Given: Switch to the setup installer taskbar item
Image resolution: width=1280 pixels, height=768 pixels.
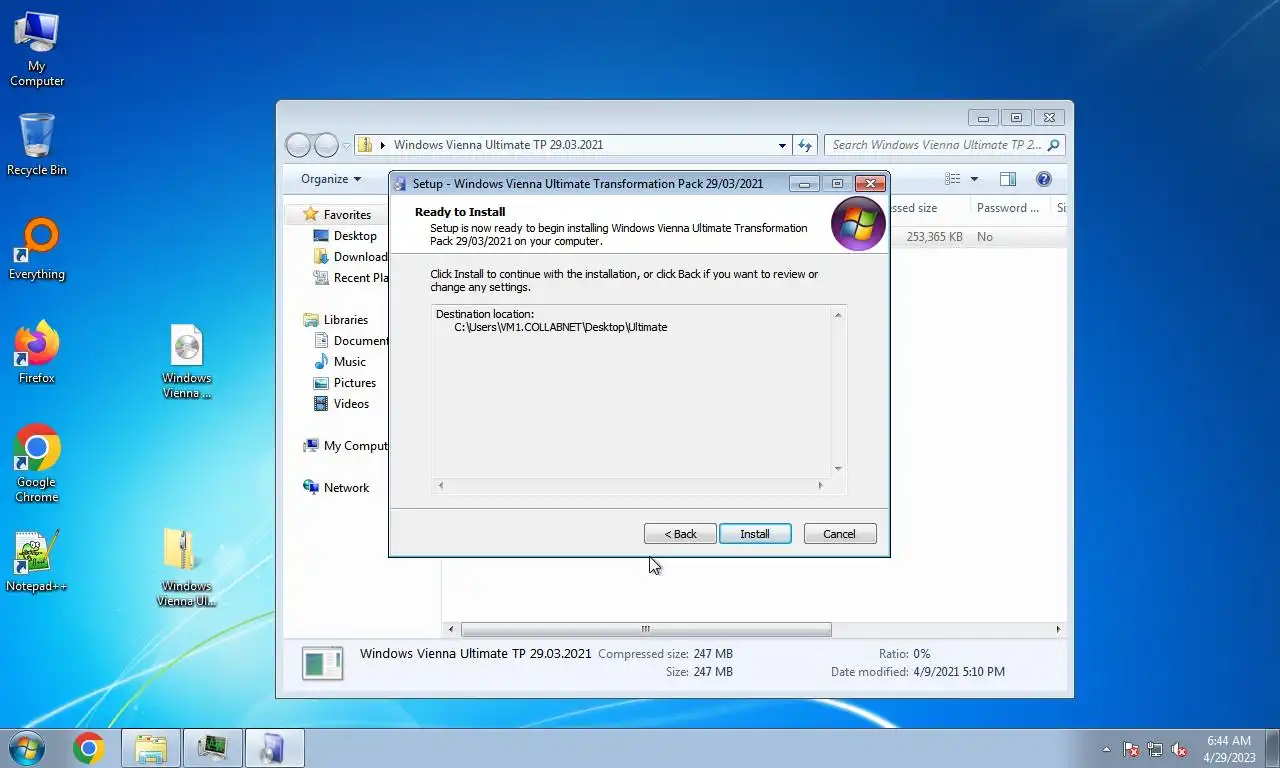Looking at the screenshot, I should coord(273,748).
